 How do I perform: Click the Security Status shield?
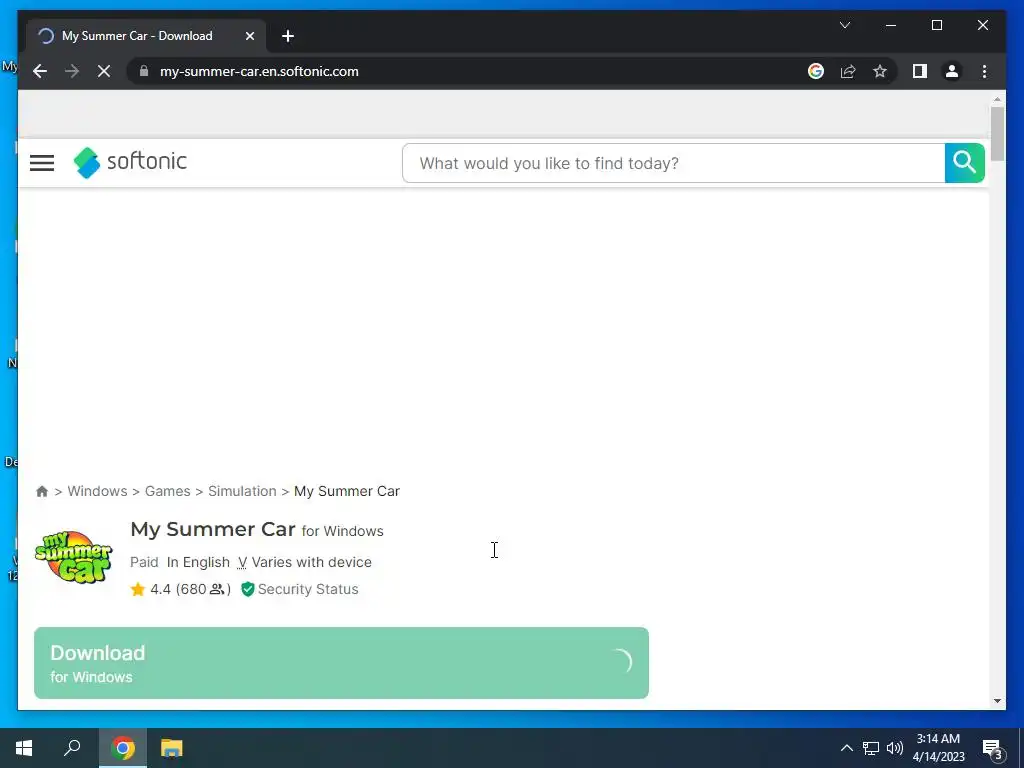pyautogui.click(x=248, y=589)
